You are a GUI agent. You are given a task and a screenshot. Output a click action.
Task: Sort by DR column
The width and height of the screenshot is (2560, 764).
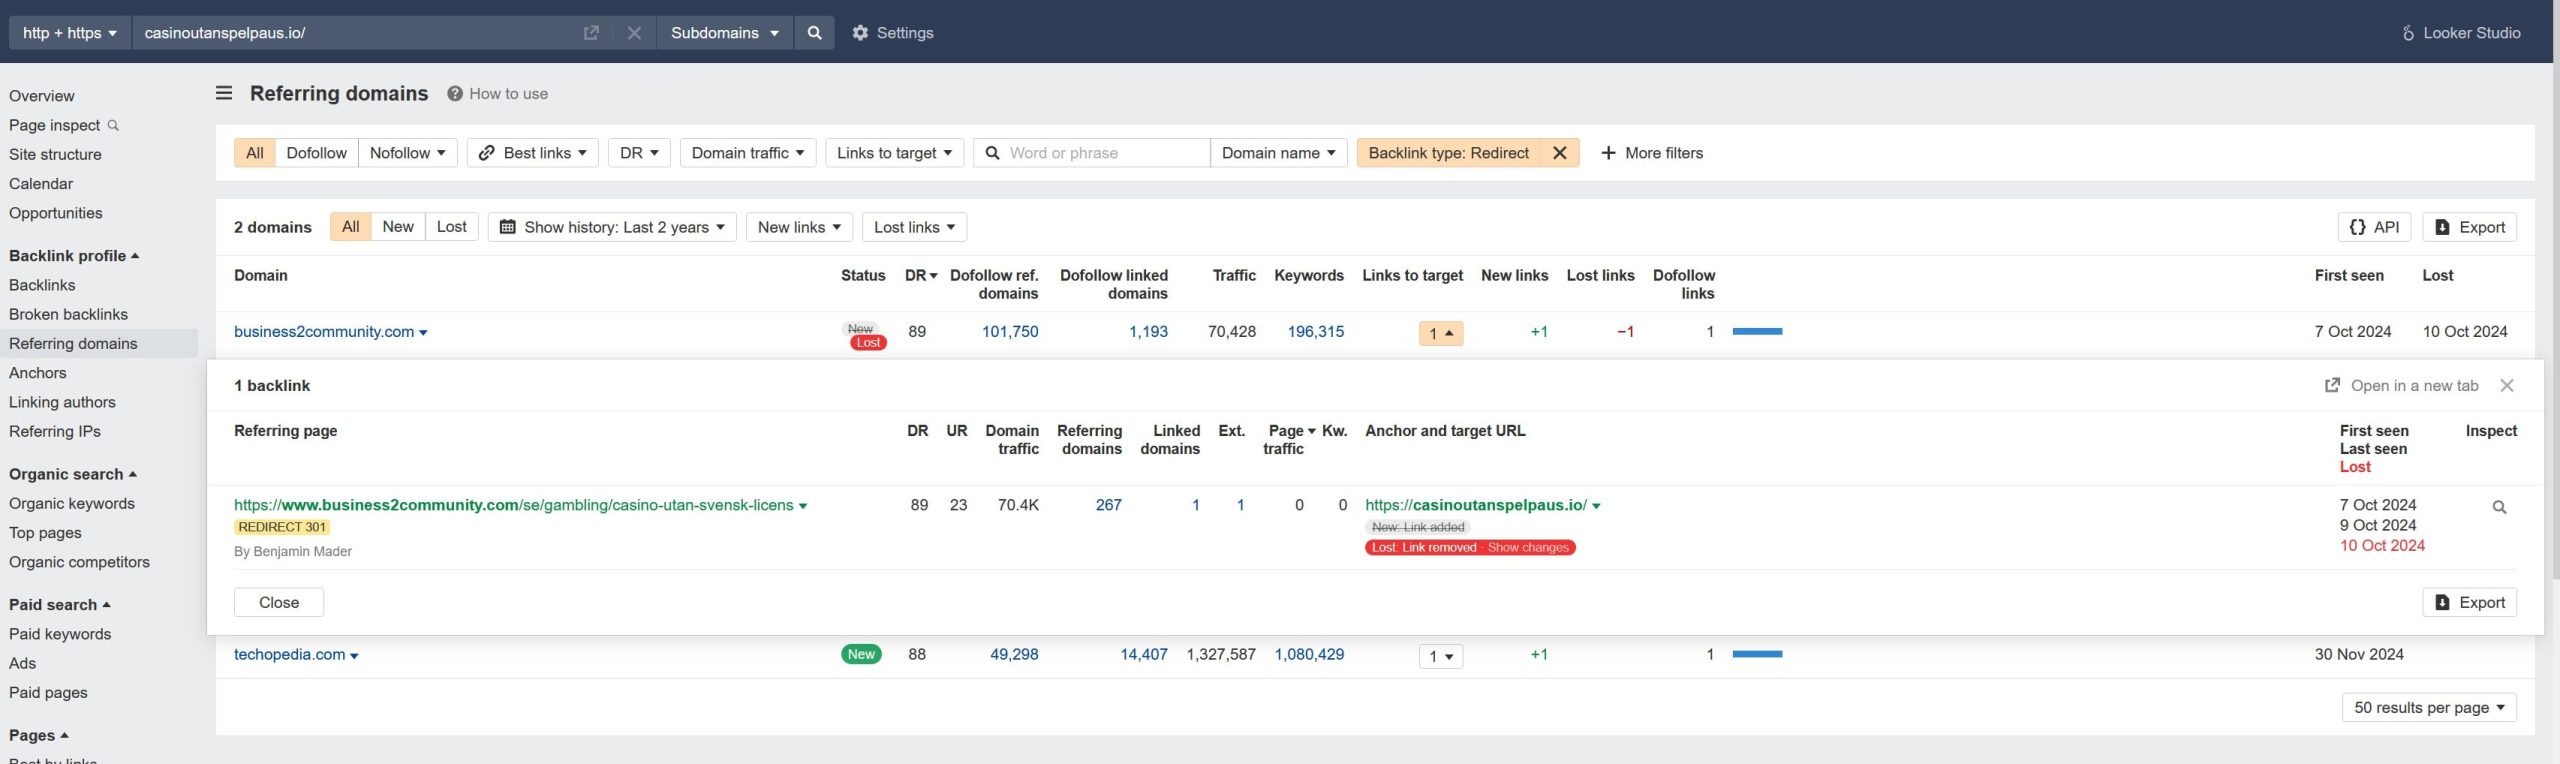pyautogui.click(x=921, y=276)
